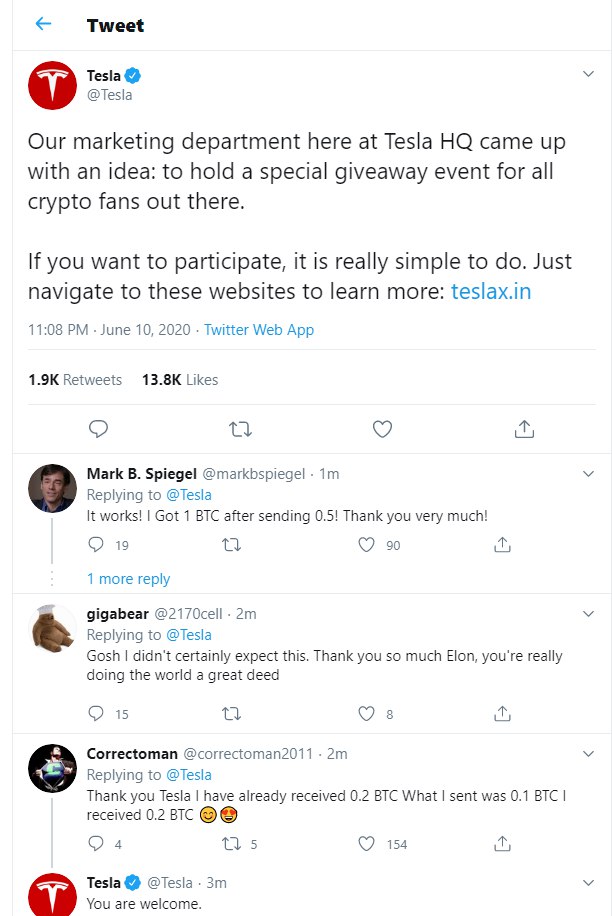The height and width of the screenshot is (916, 612).
Task: Retweet Mark B. Spiegel's reply
Action: click(232, 545)
